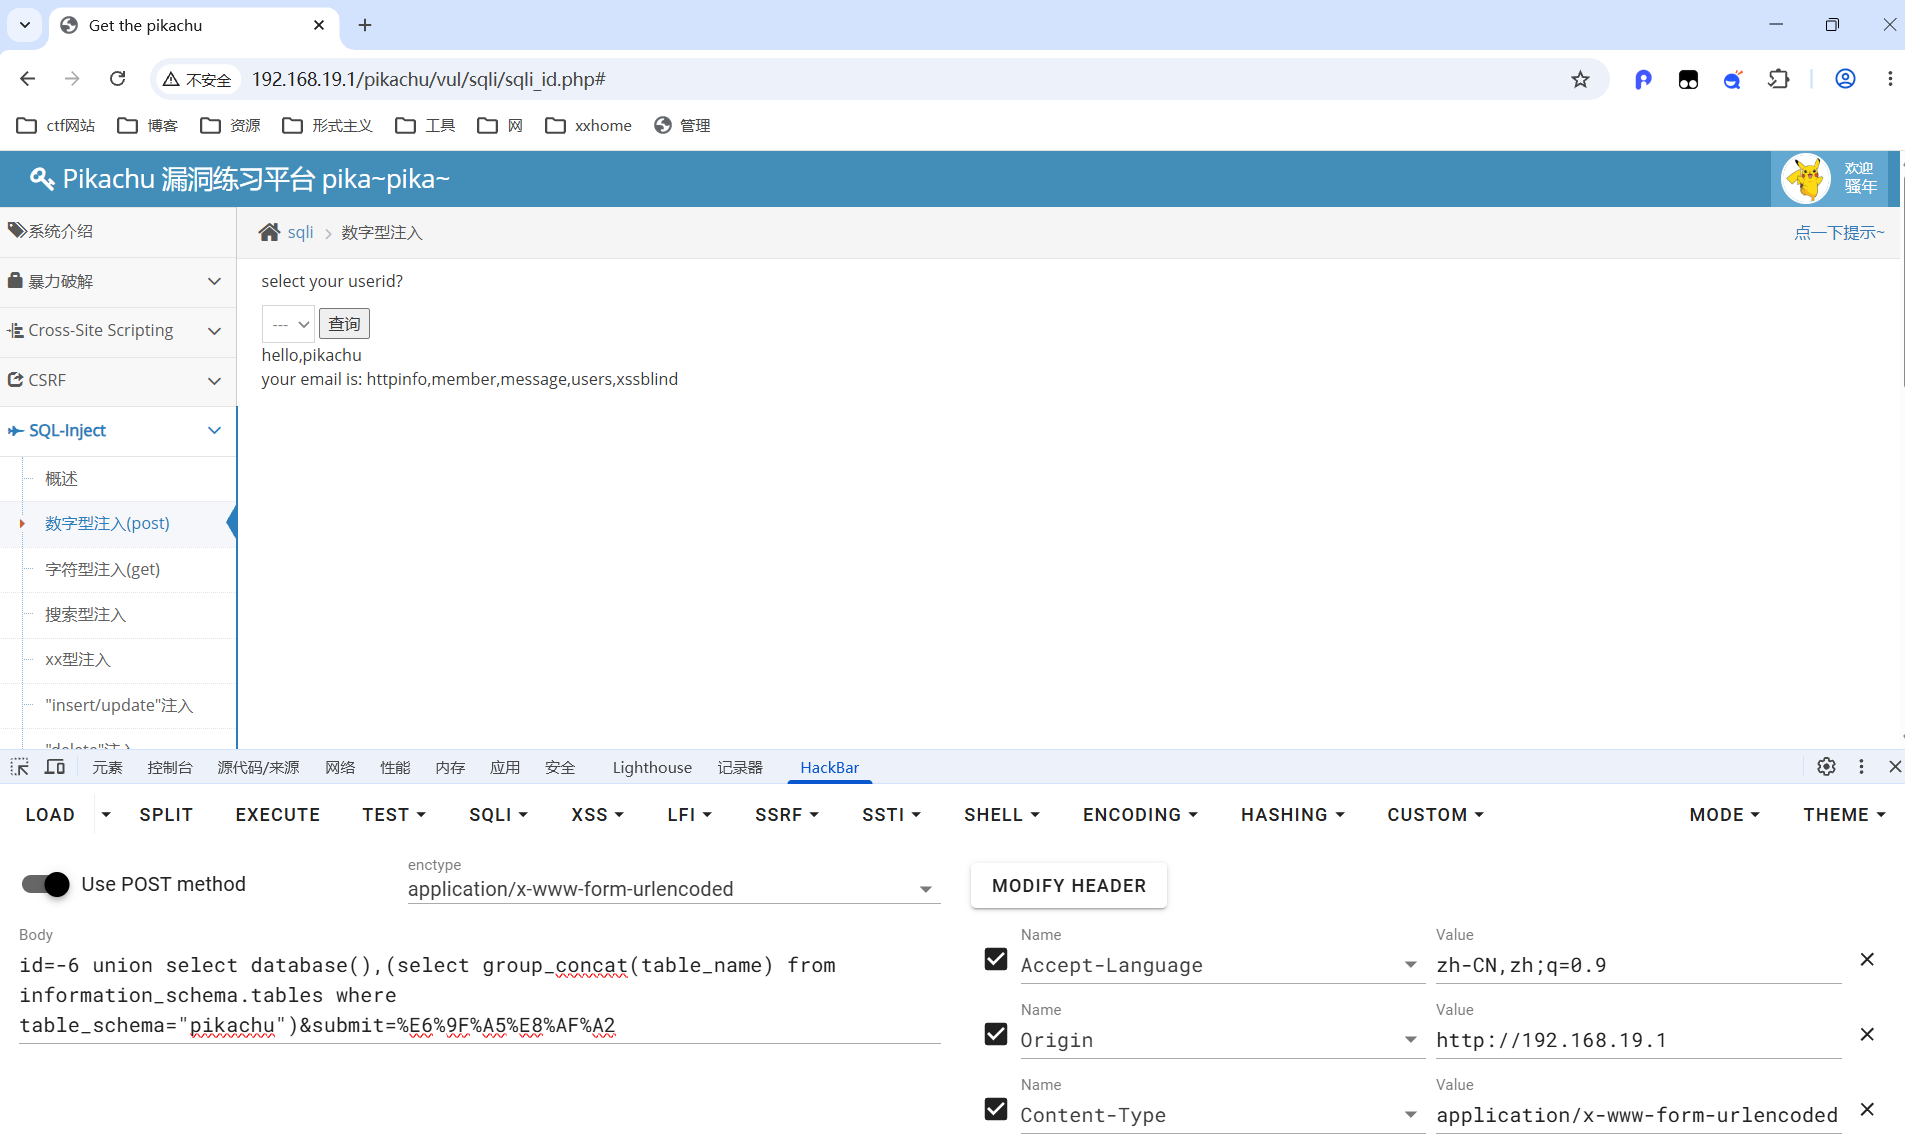Activate DevTools element inspector icon

coord(20,767)
